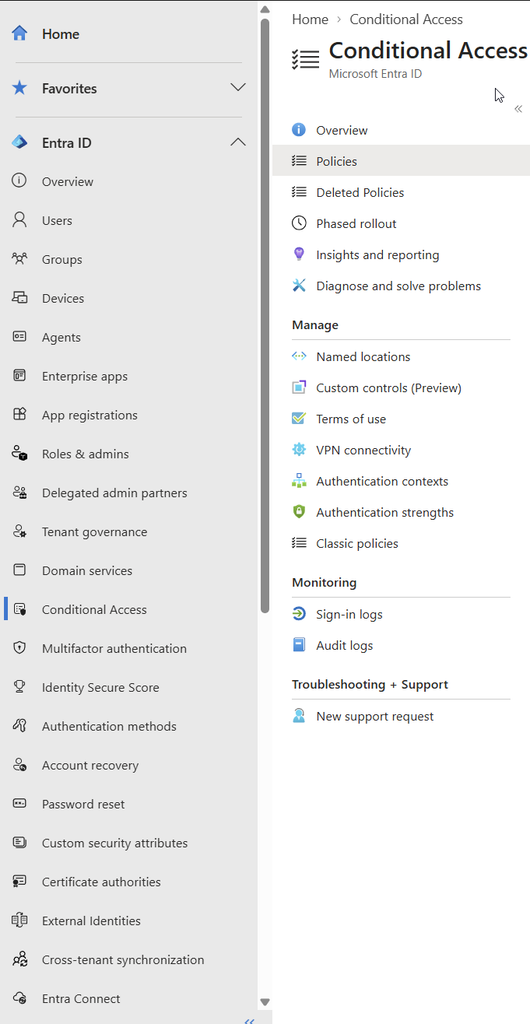Click the Home breadcrumb link
This screenshot has width=530, height=1024.
tap(310, 20)
